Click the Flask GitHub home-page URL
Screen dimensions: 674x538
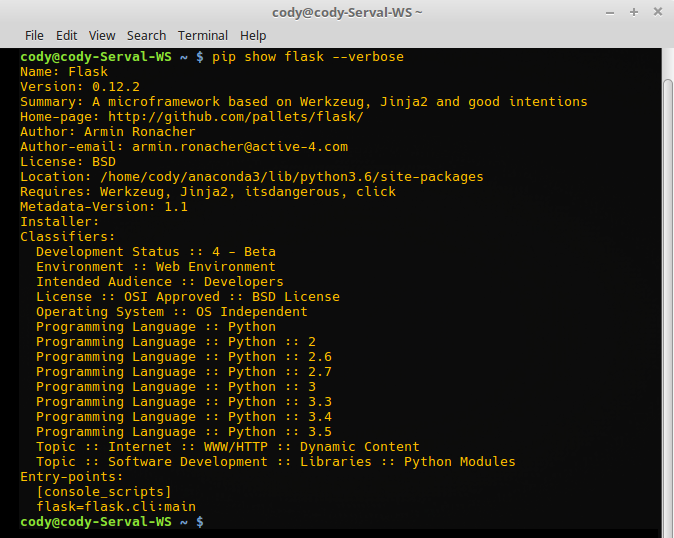click(236, 116)
